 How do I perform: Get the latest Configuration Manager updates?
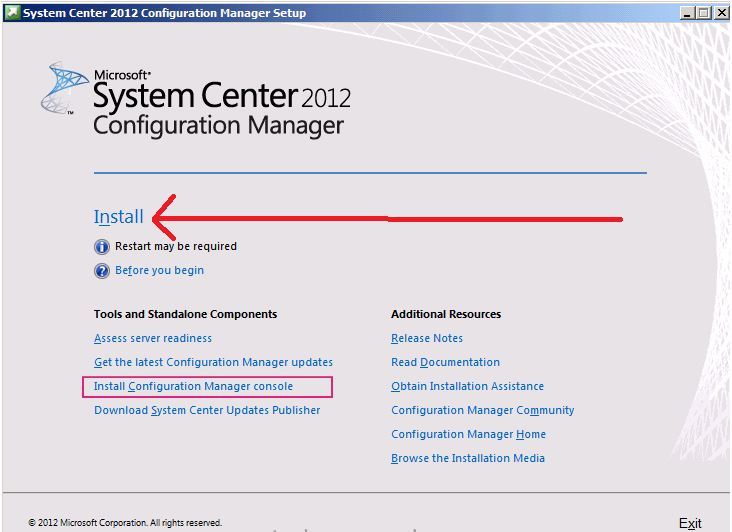tap(213, 363)
